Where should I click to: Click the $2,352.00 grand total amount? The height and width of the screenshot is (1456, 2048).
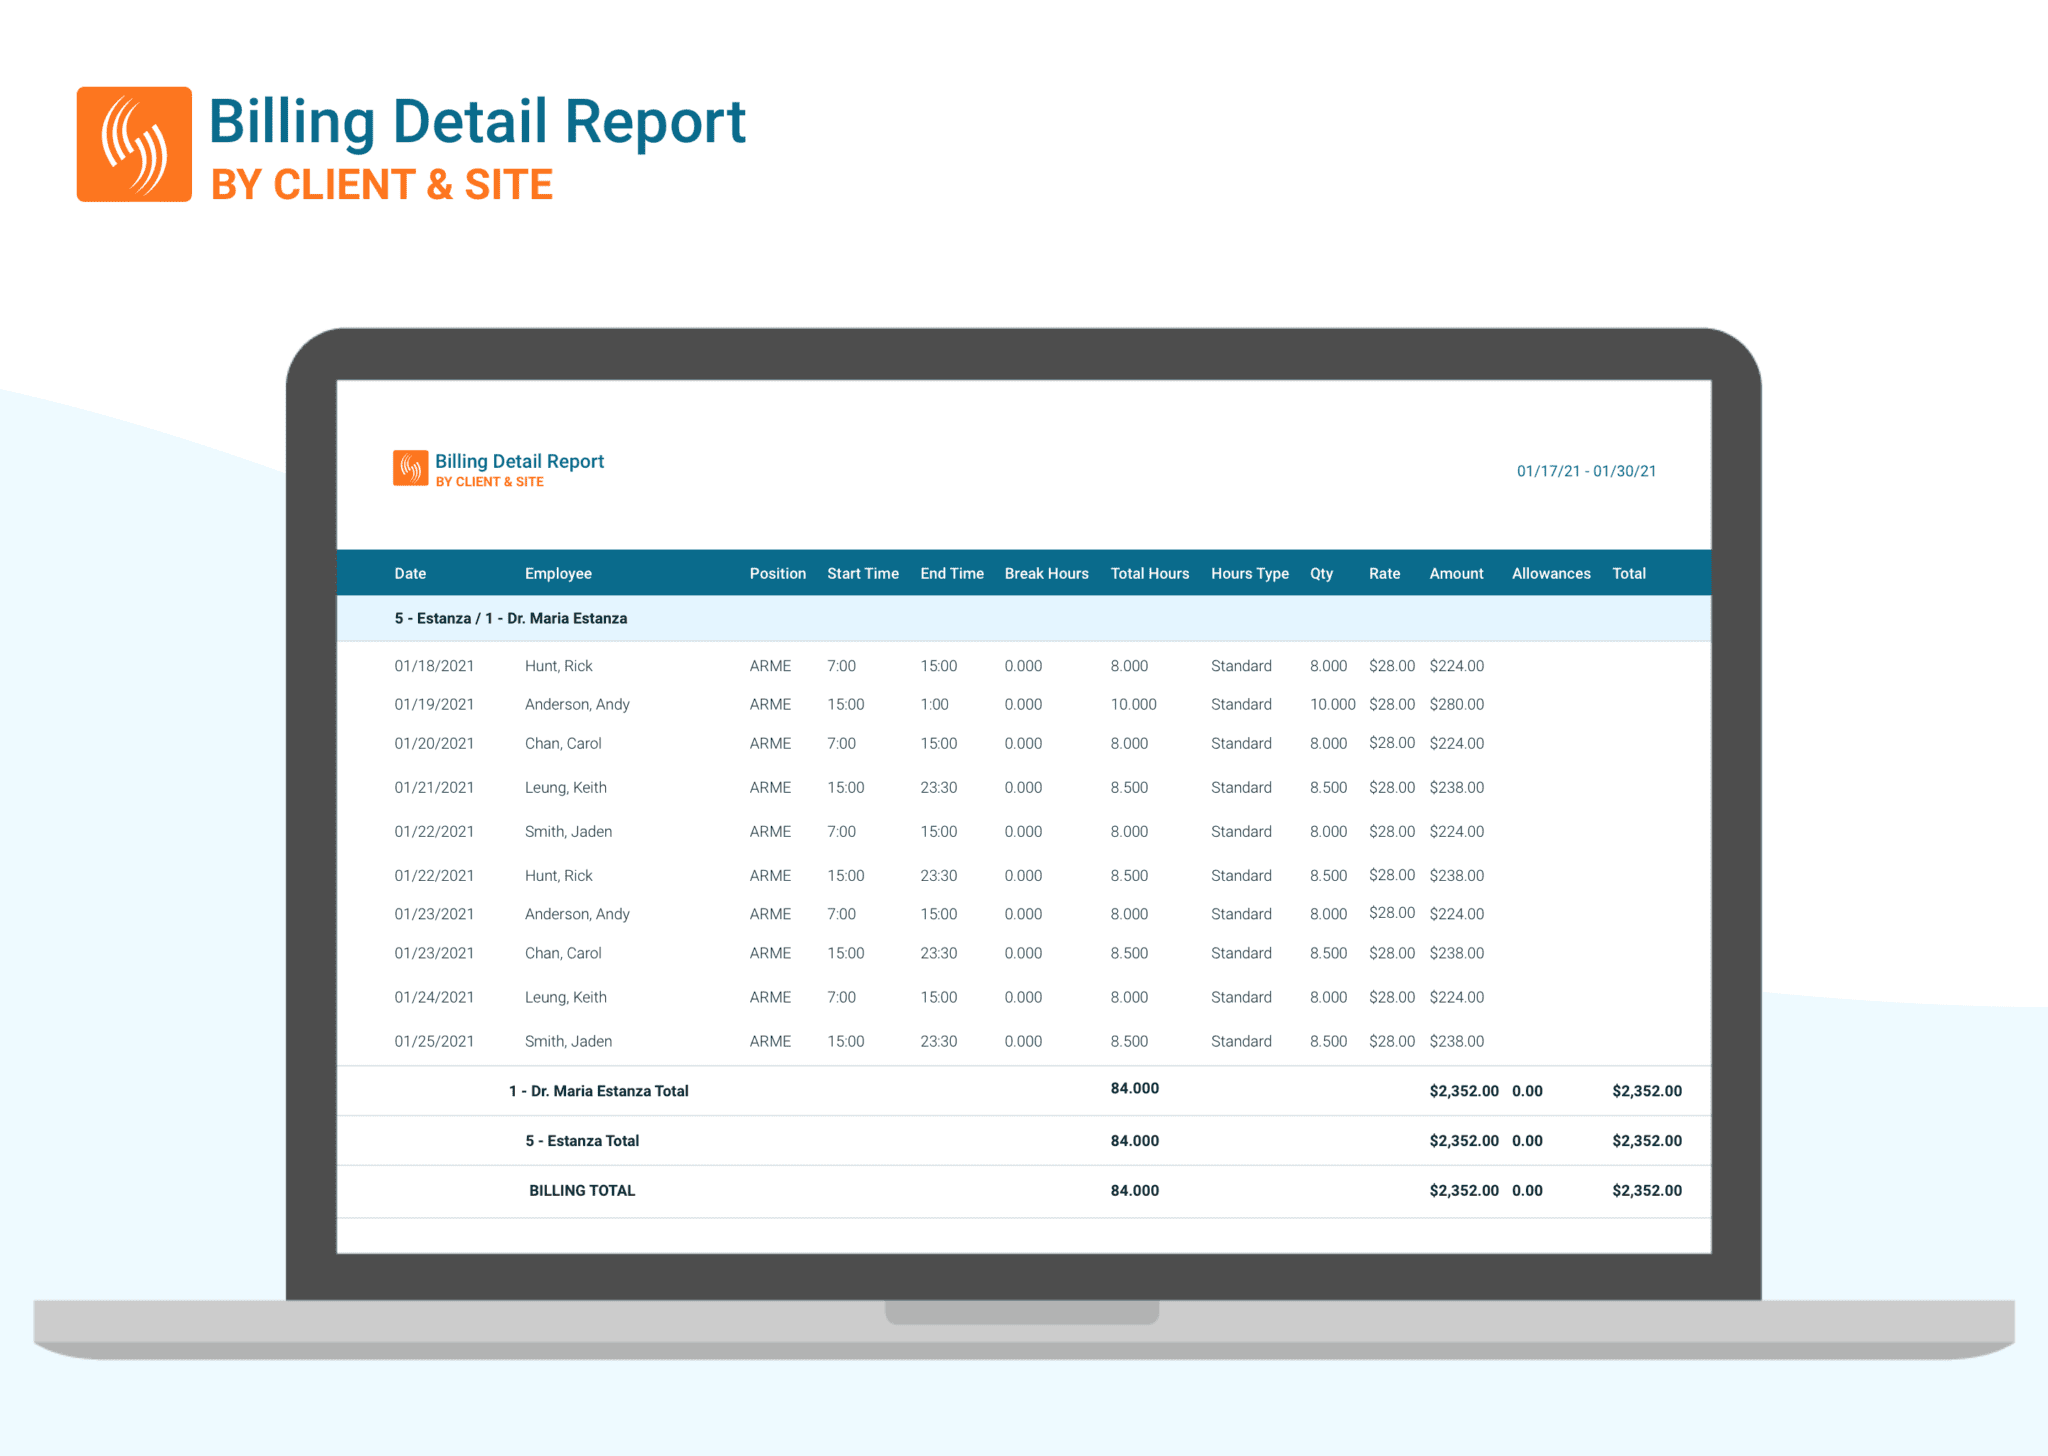[1646, 1190]
